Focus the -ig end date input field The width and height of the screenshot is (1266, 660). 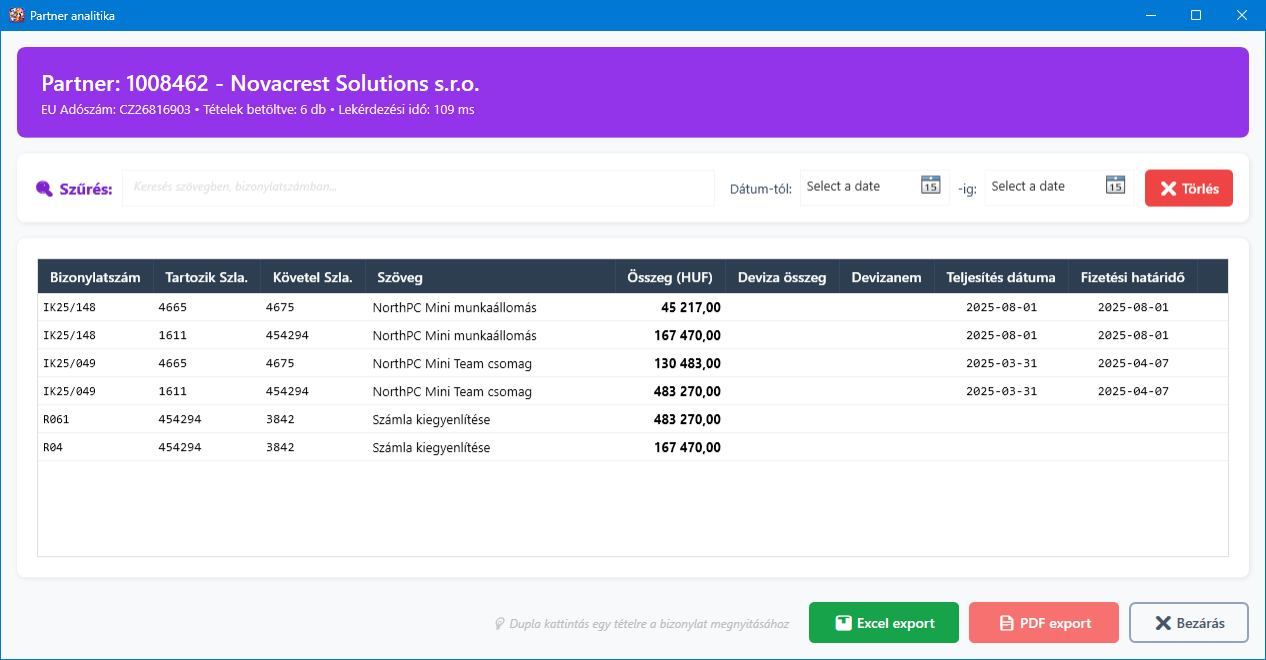(1043, 187)
